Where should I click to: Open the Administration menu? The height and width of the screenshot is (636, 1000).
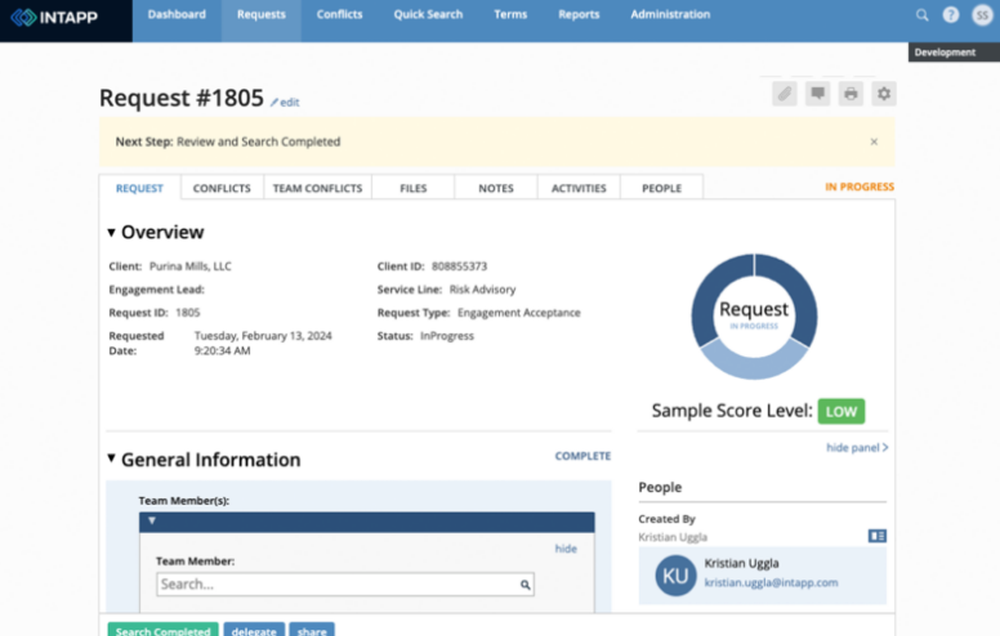670,14
